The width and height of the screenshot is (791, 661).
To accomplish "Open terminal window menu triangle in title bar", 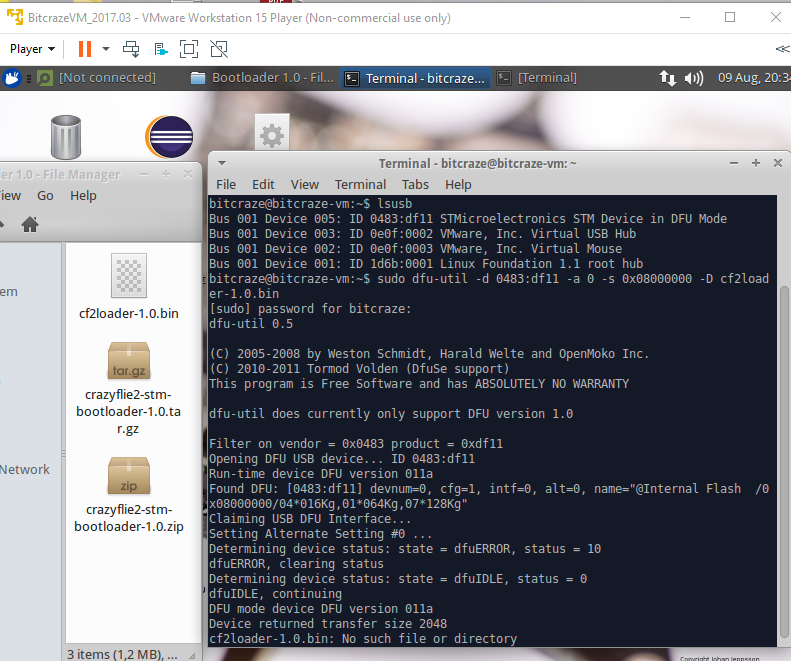I will point(221,163).
